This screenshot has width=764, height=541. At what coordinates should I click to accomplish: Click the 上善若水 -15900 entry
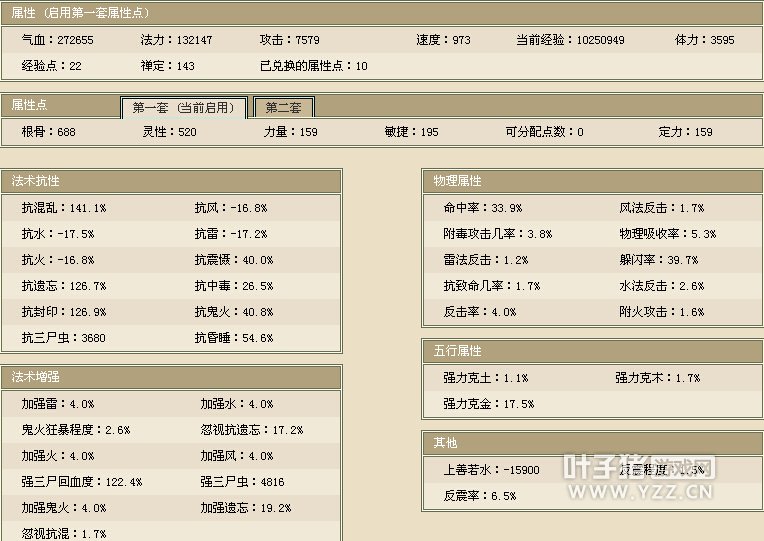click(491, 469)
